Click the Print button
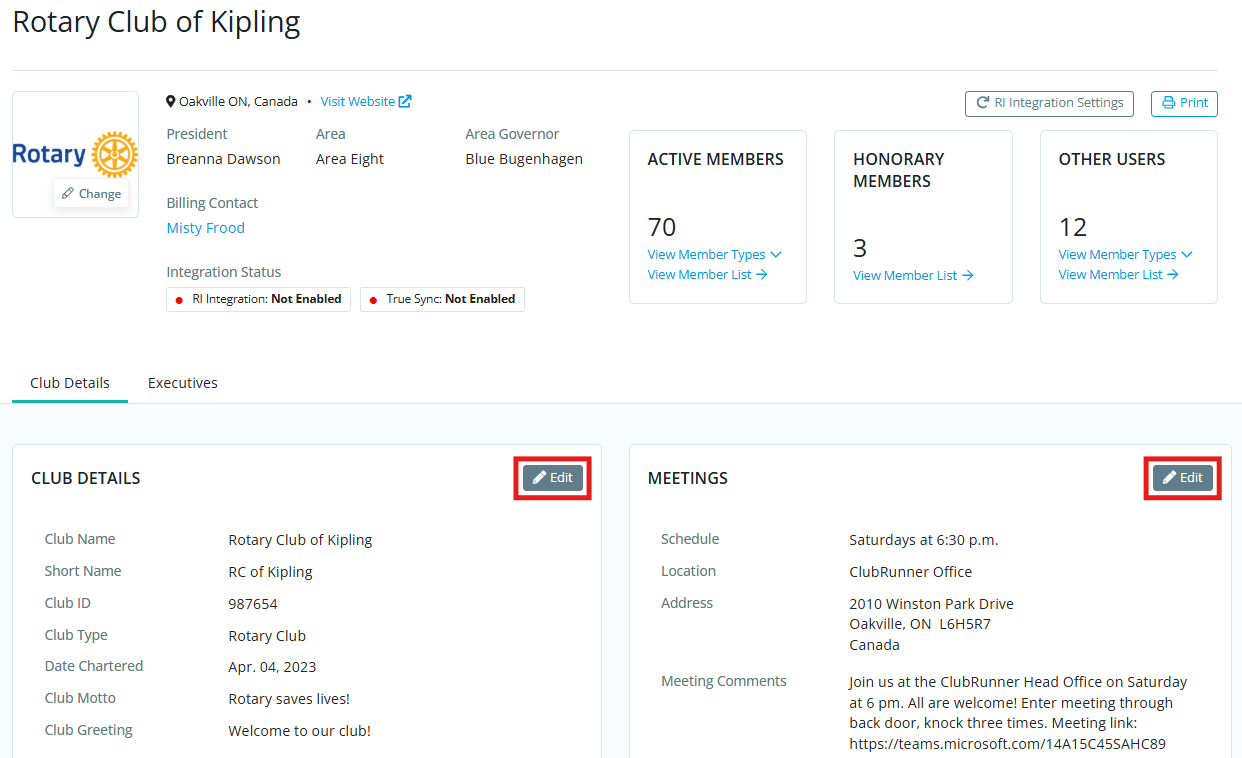1242x758 pixels. 1184,103
